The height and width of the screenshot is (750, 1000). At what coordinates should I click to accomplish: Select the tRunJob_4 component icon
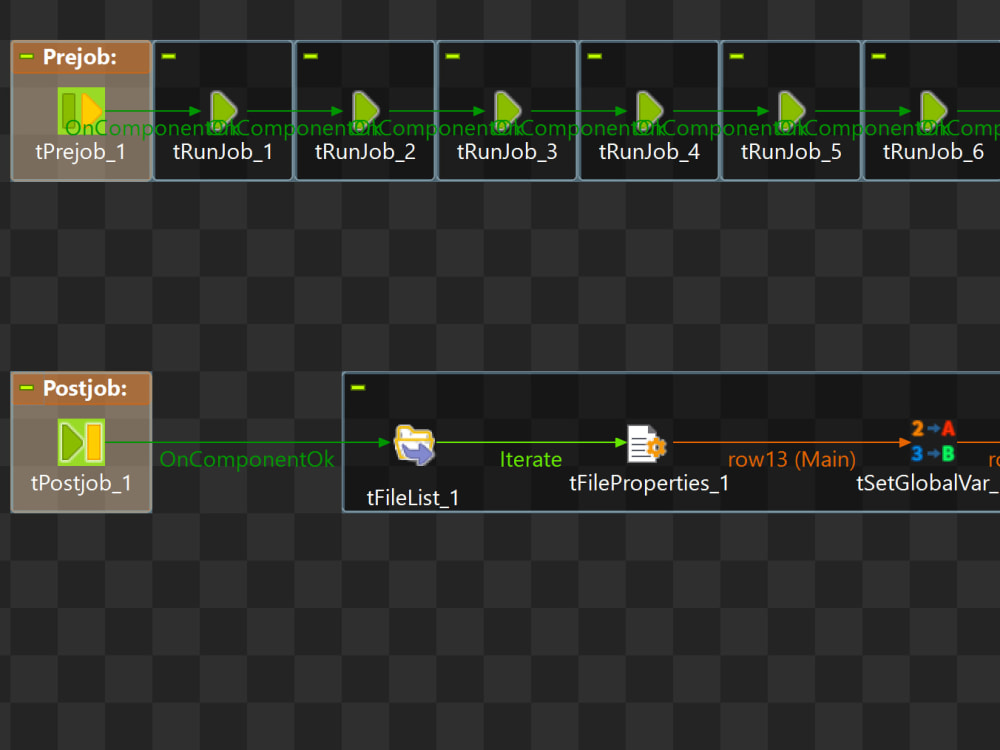click(650, 110)
